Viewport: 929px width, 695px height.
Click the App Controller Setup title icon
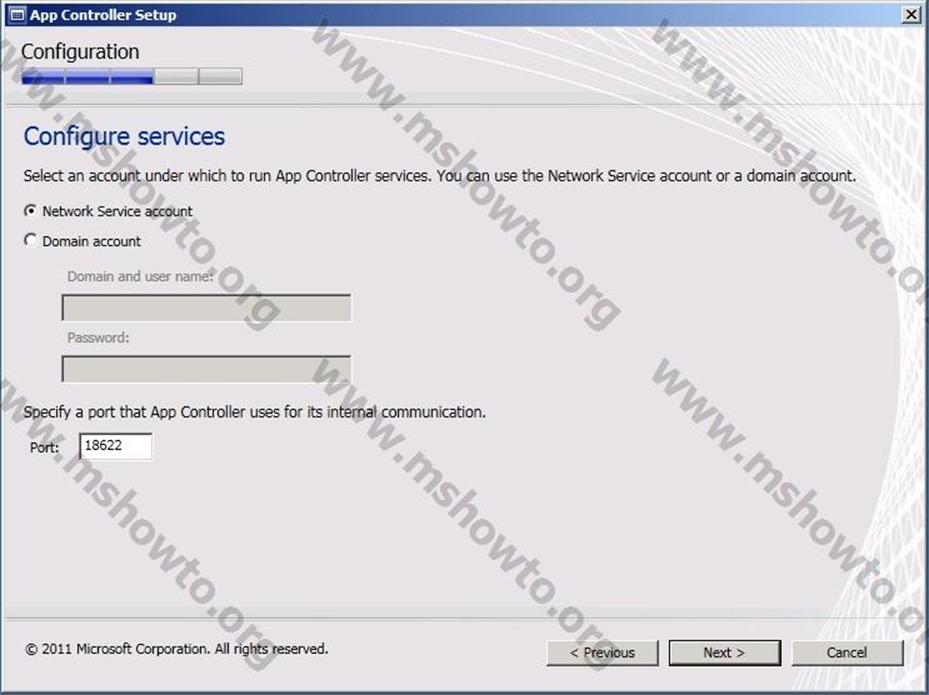pos(17,15)
